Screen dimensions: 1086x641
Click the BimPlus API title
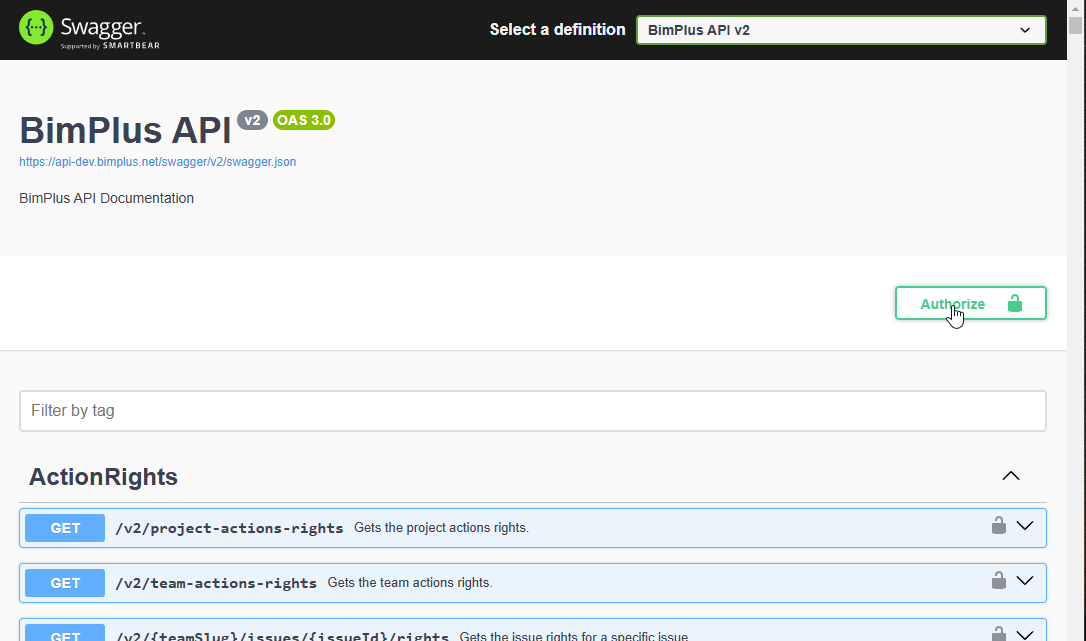click(x=125, y=130)
